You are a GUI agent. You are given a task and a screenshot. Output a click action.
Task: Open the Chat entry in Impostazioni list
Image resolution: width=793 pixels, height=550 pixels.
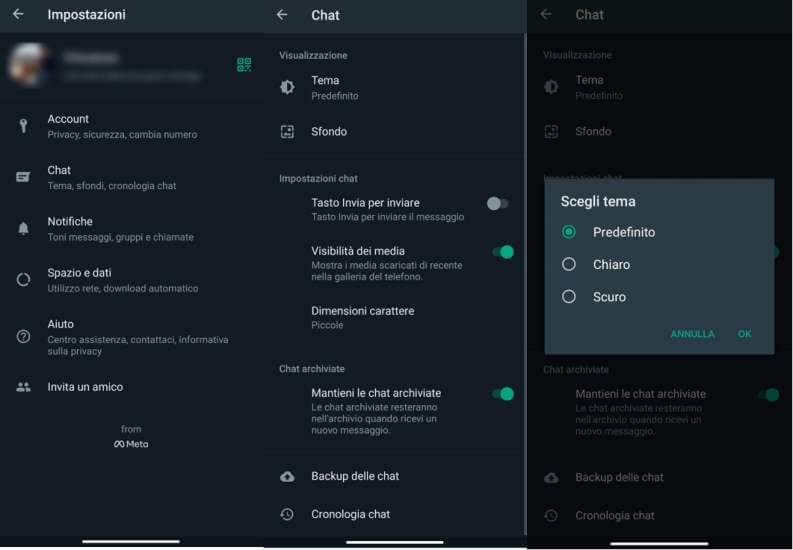[131, 177]
